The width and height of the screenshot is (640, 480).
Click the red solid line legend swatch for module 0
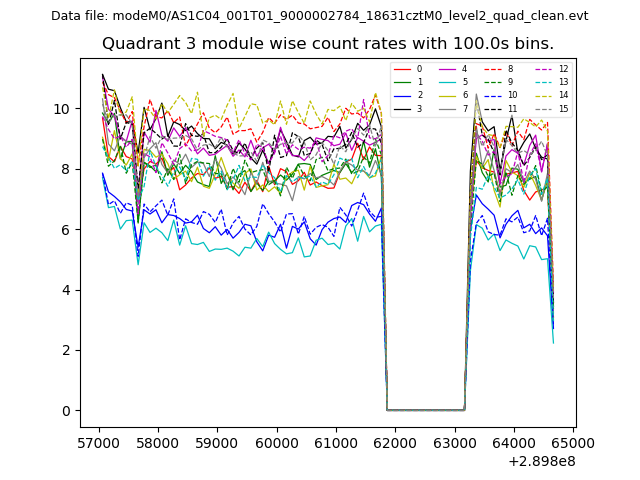(402, 69)
